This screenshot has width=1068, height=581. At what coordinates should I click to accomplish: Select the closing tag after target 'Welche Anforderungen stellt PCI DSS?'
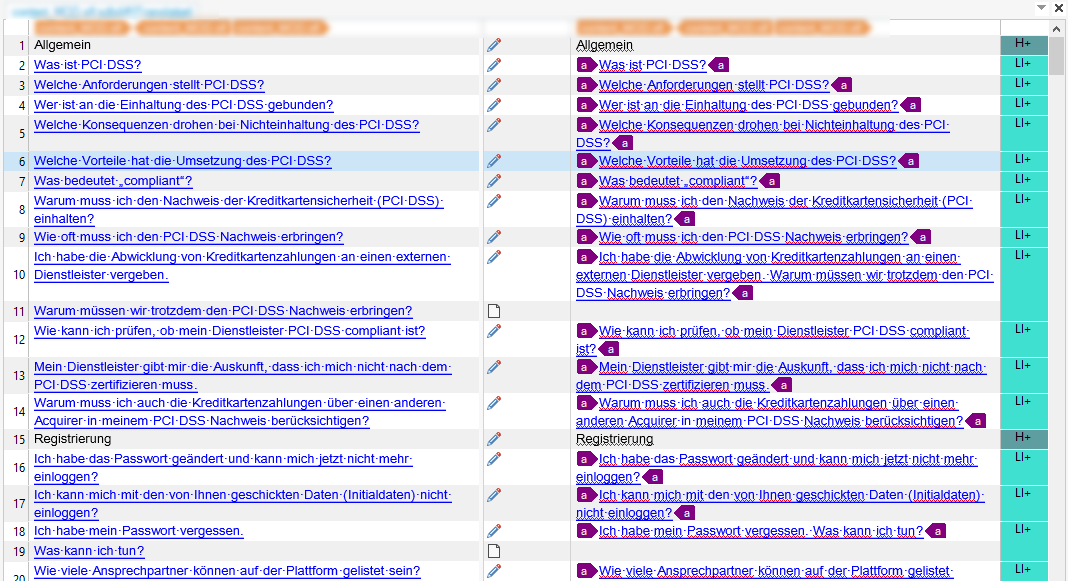843,85
